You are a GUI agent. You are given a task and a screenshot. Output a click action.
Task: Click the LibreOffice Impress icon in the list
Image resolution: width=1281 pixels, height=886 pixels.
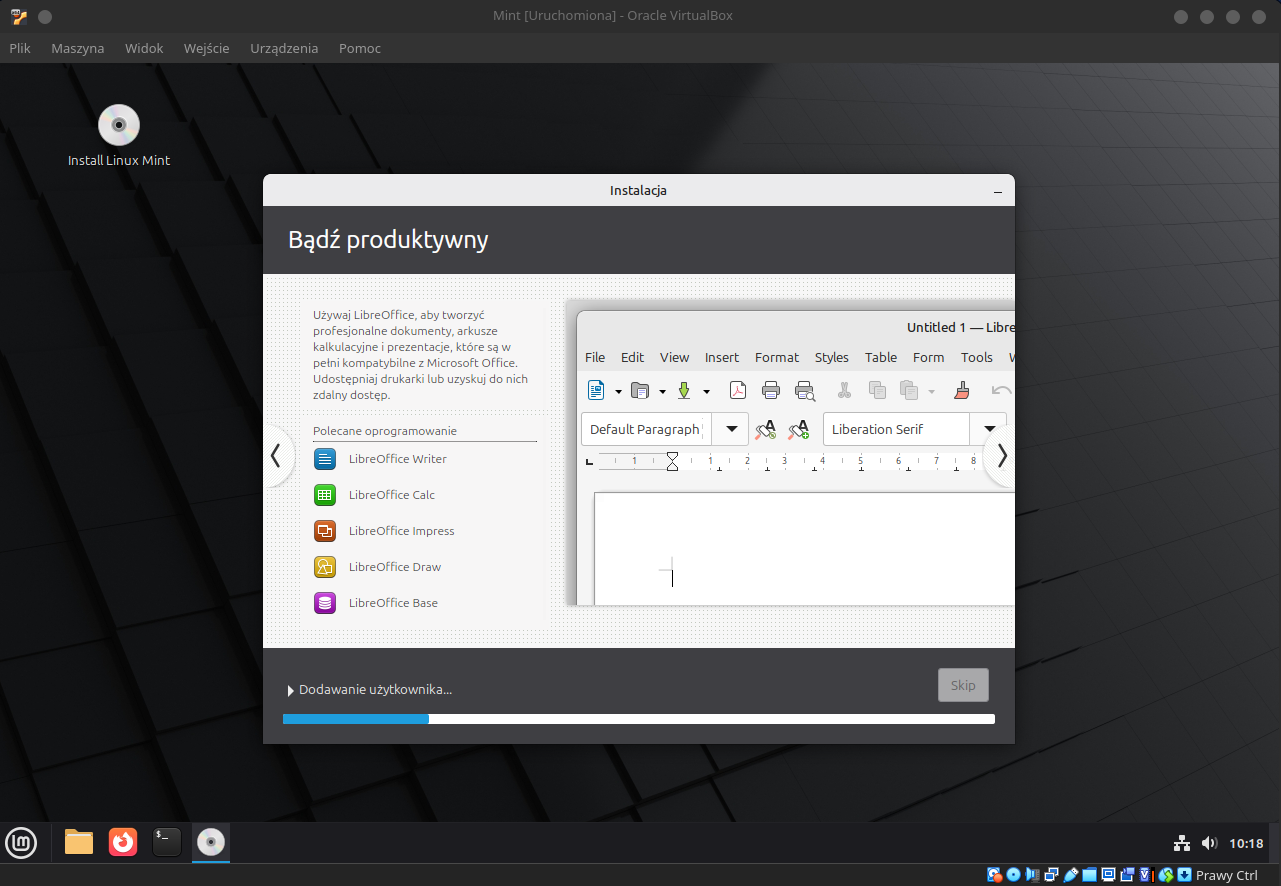point(325,531)
